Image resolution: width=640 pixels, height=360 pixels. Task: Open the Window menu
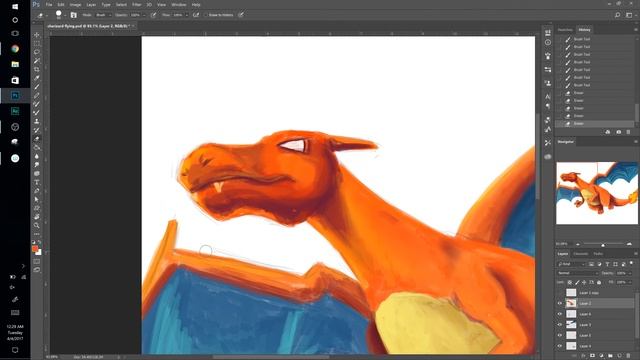point(178,4)
